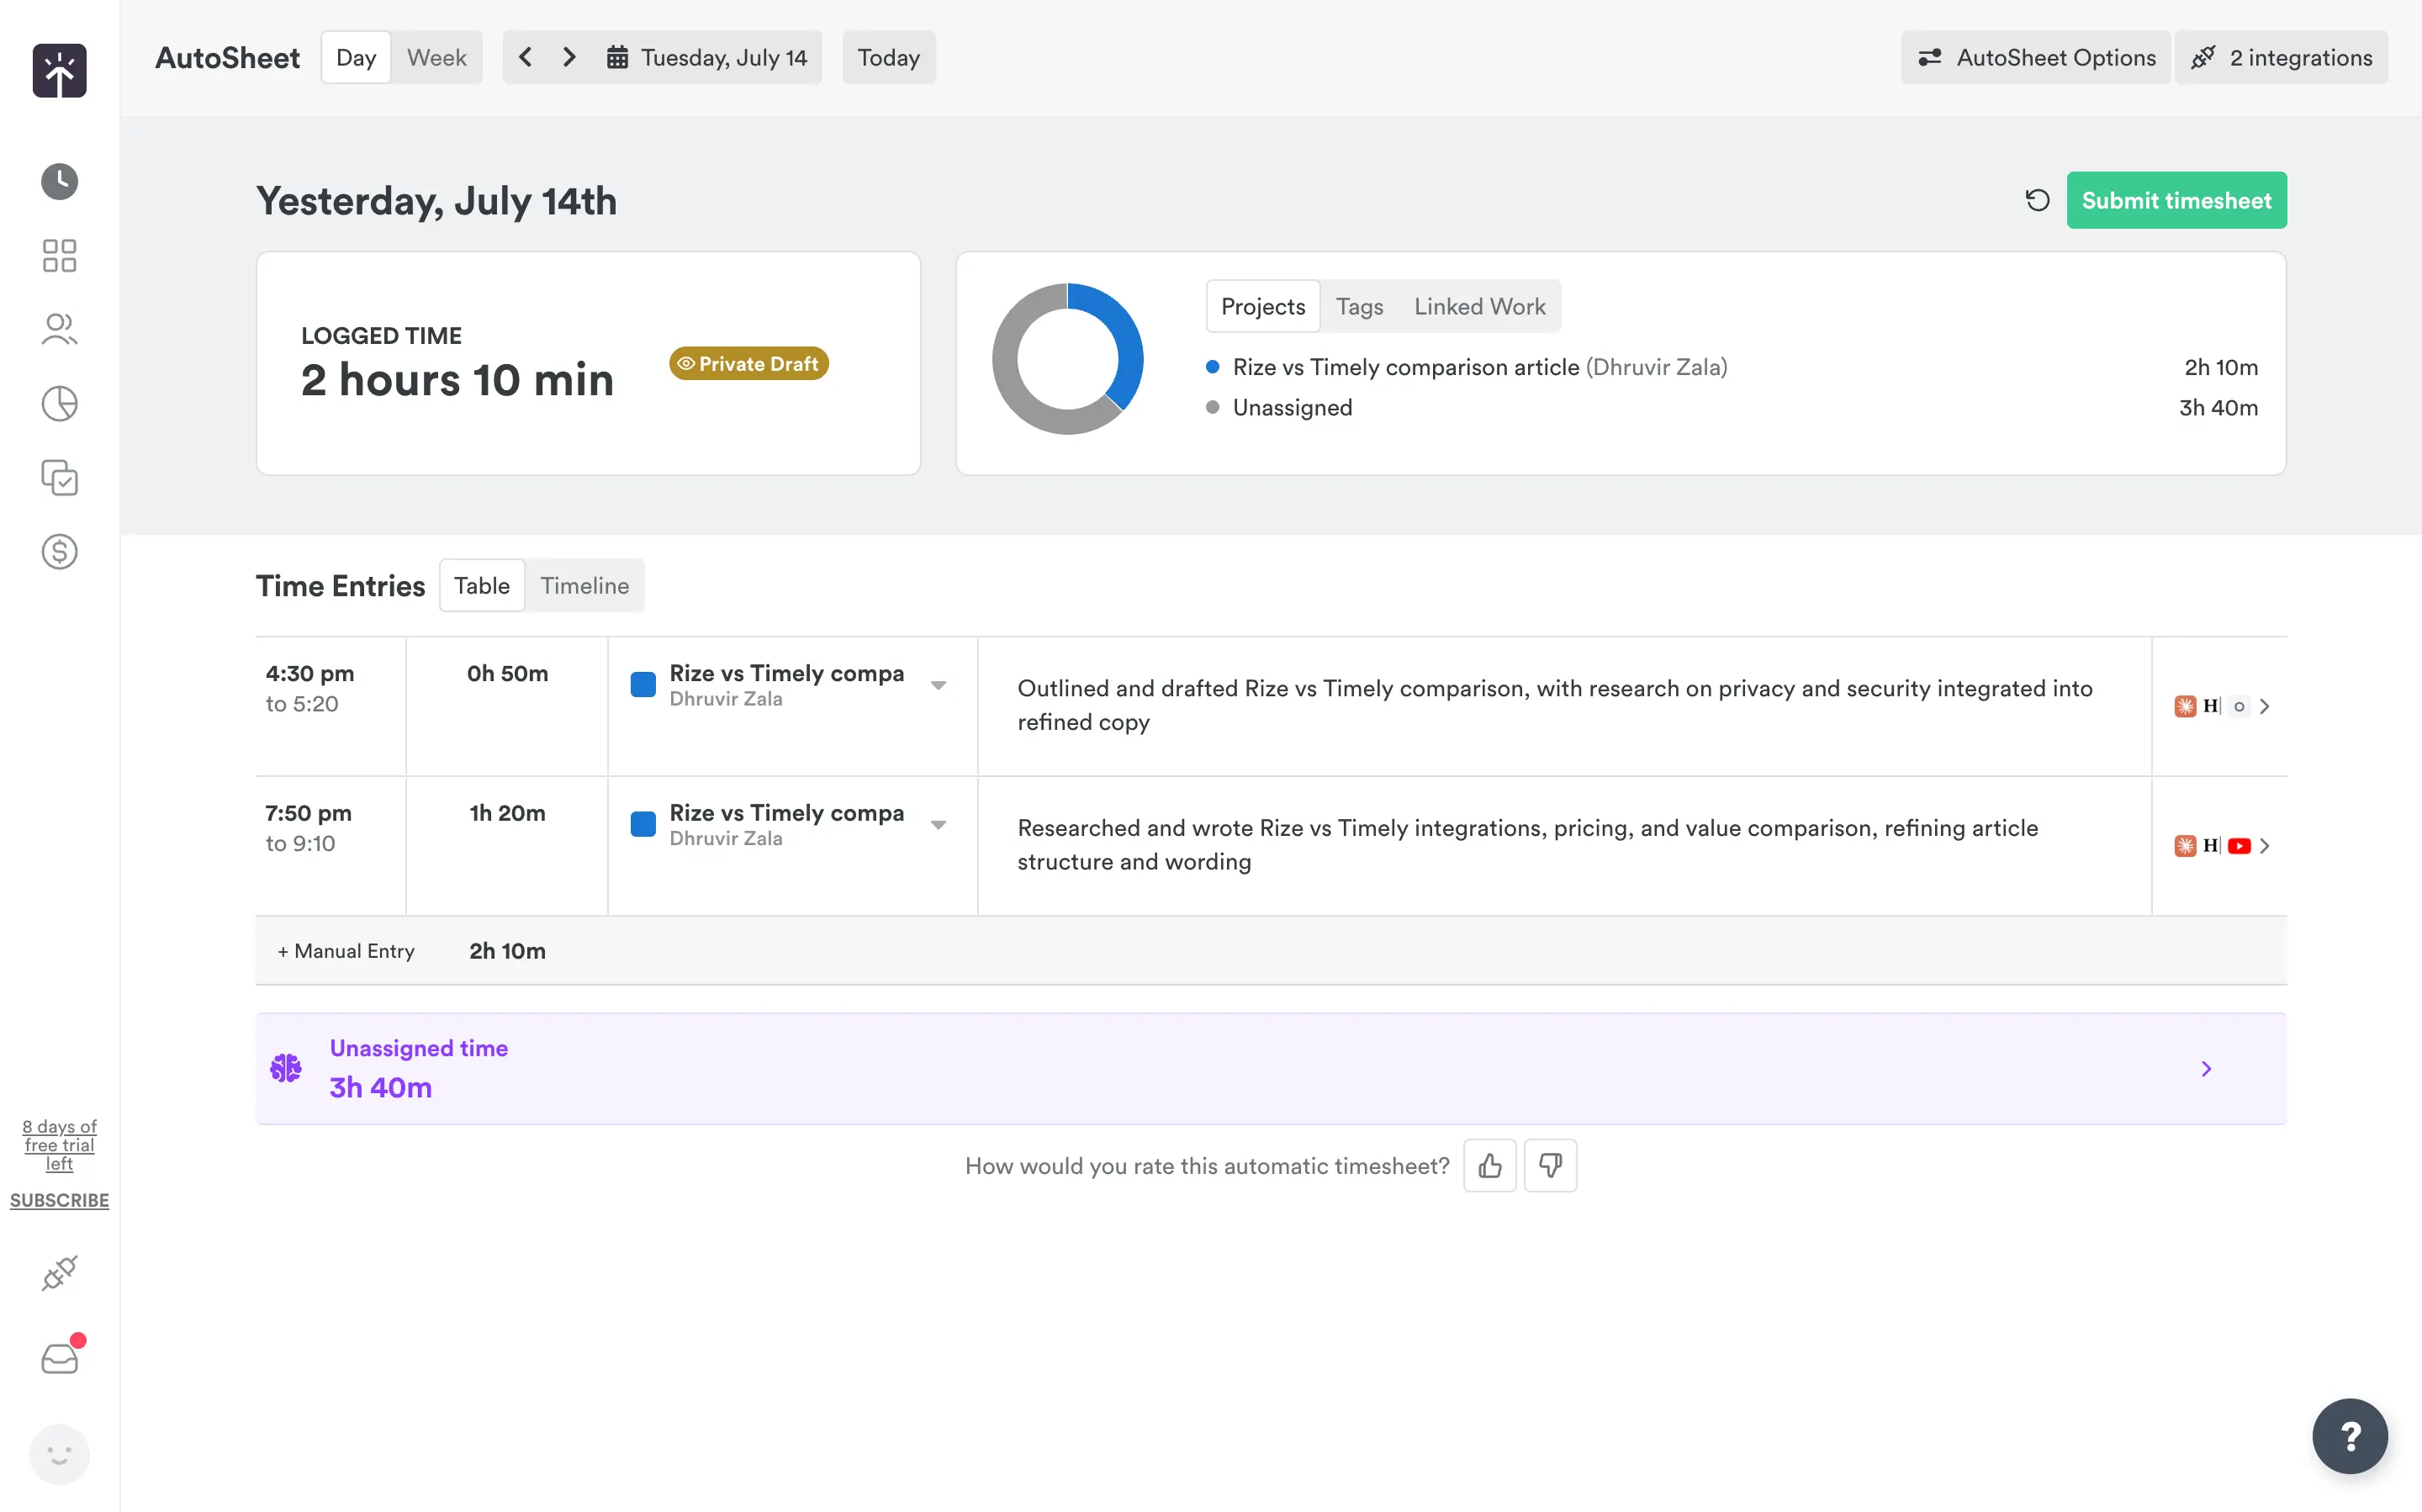Open the pie chart reports sidebar icon
This screenshot has width=2422, height=1512.
59,403
